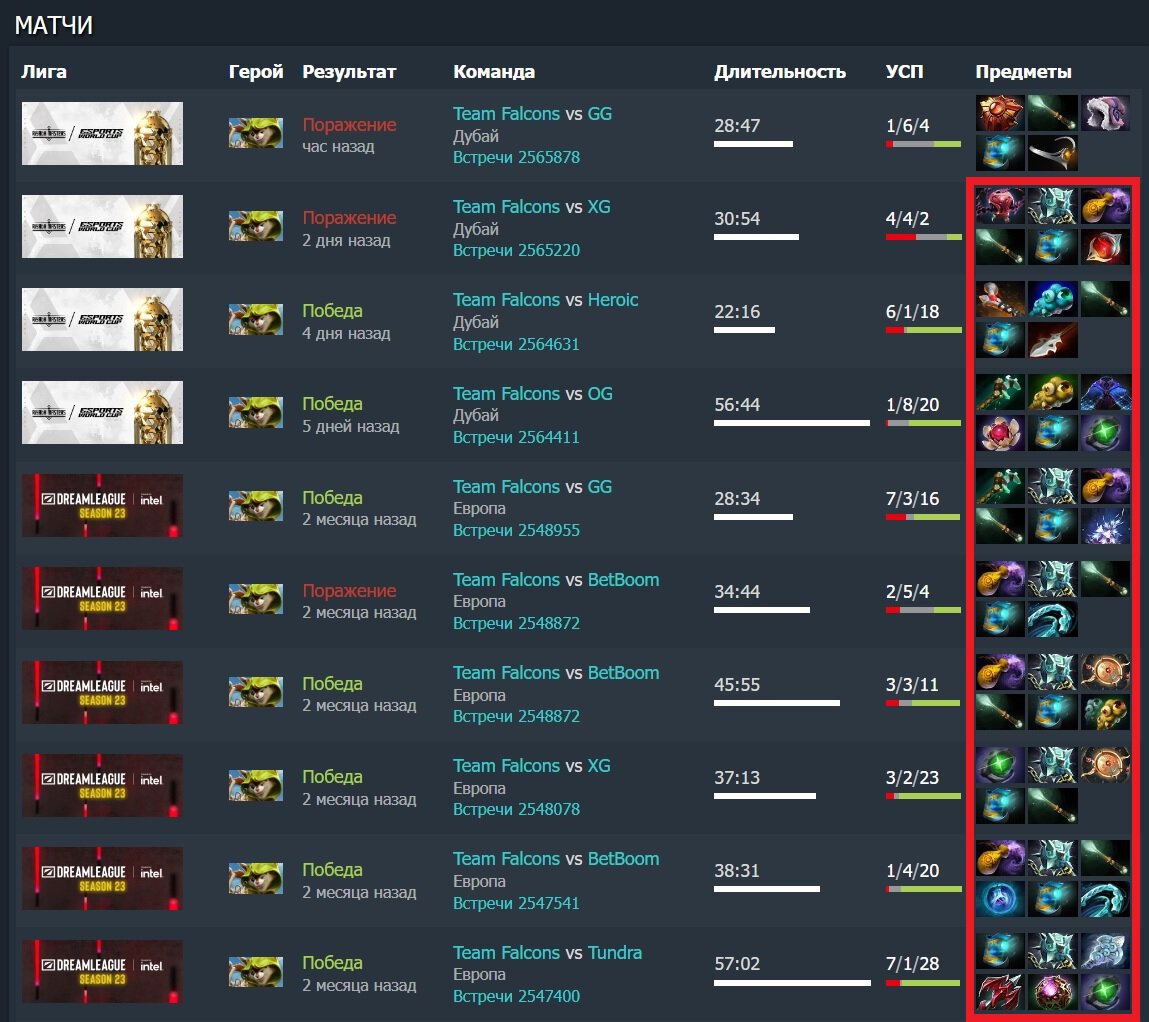Screen dimensions: 1149x1022
Task: Click the silver ring item in first row
Action: pos(1052,153)
